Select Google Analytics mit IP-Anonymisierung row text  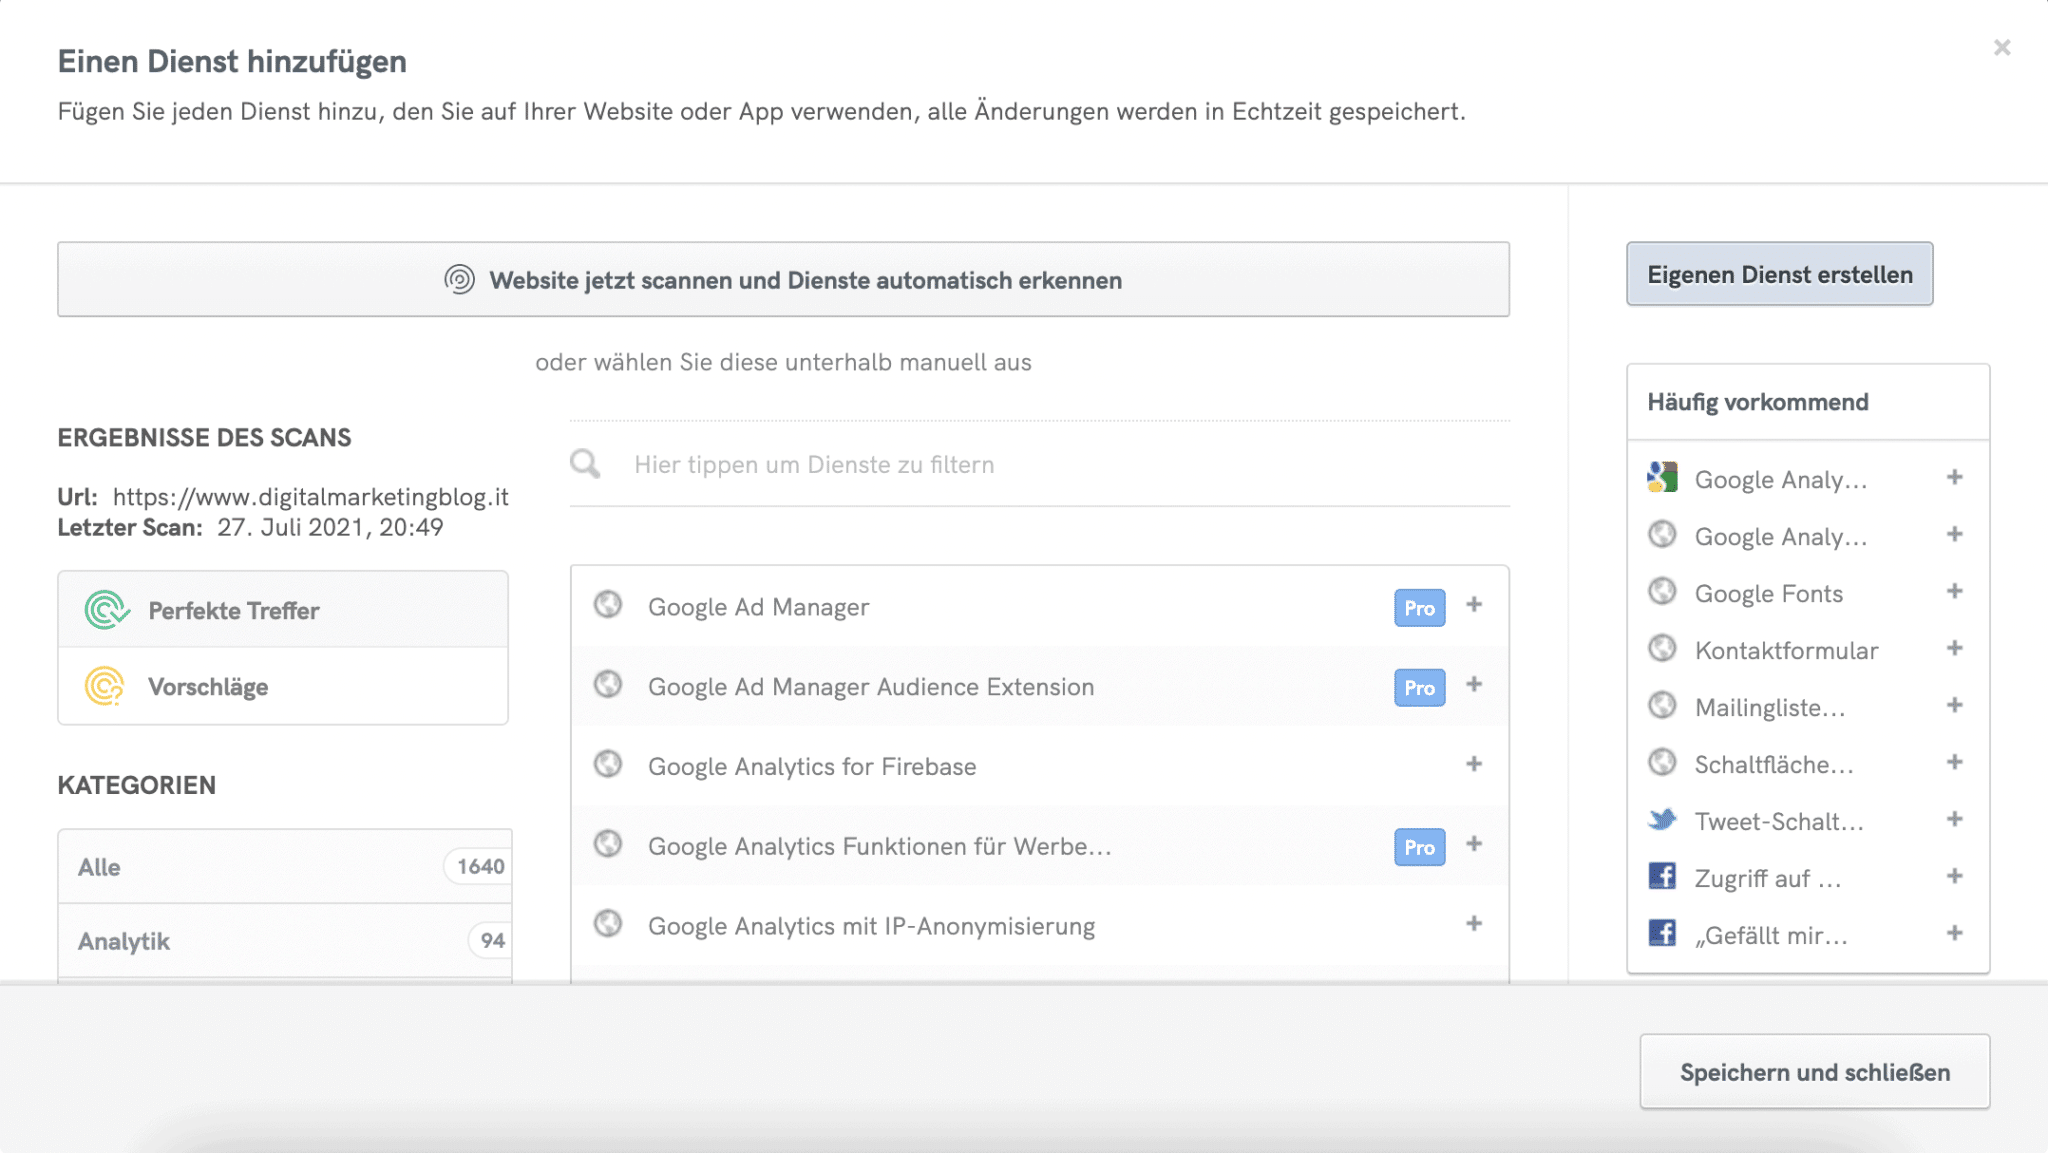click(872, 926)
